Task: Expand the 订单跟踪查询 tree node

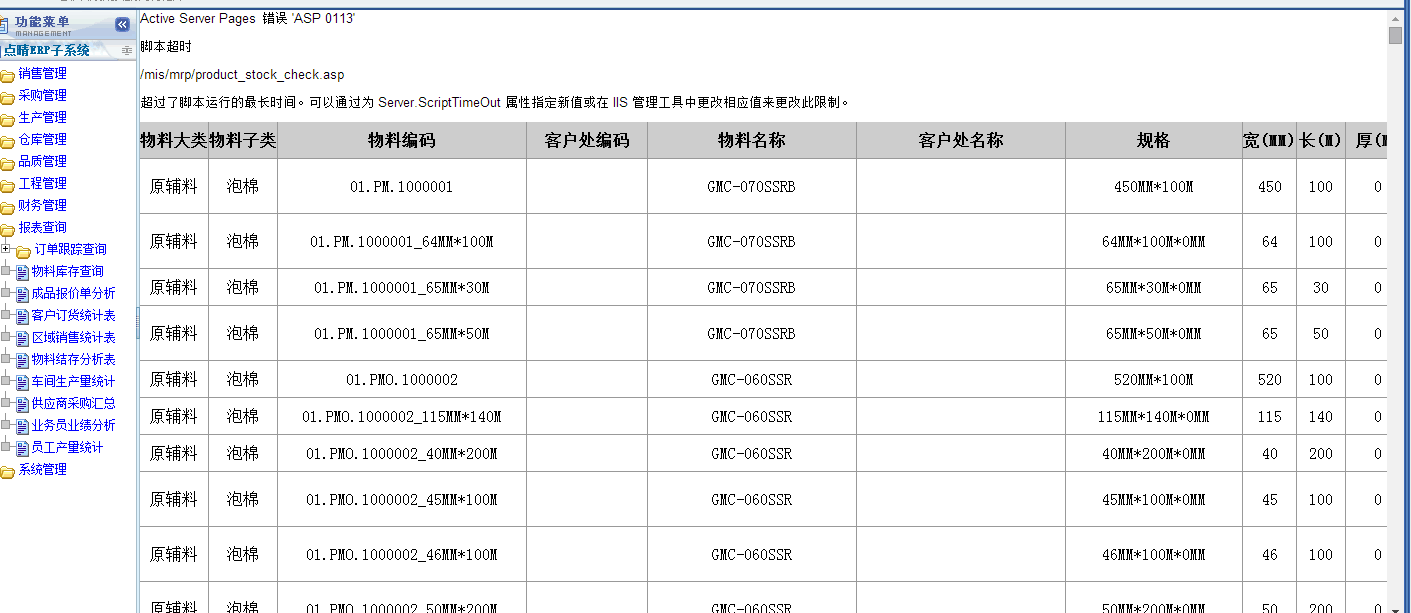Action: 6,249
